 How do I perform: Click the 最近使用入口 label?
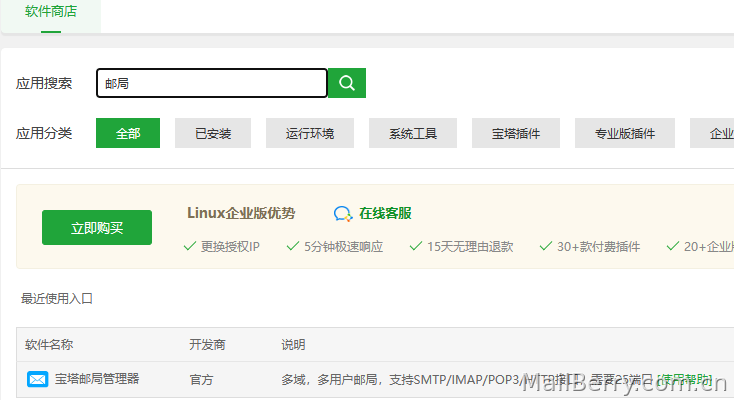click(57, 299)
